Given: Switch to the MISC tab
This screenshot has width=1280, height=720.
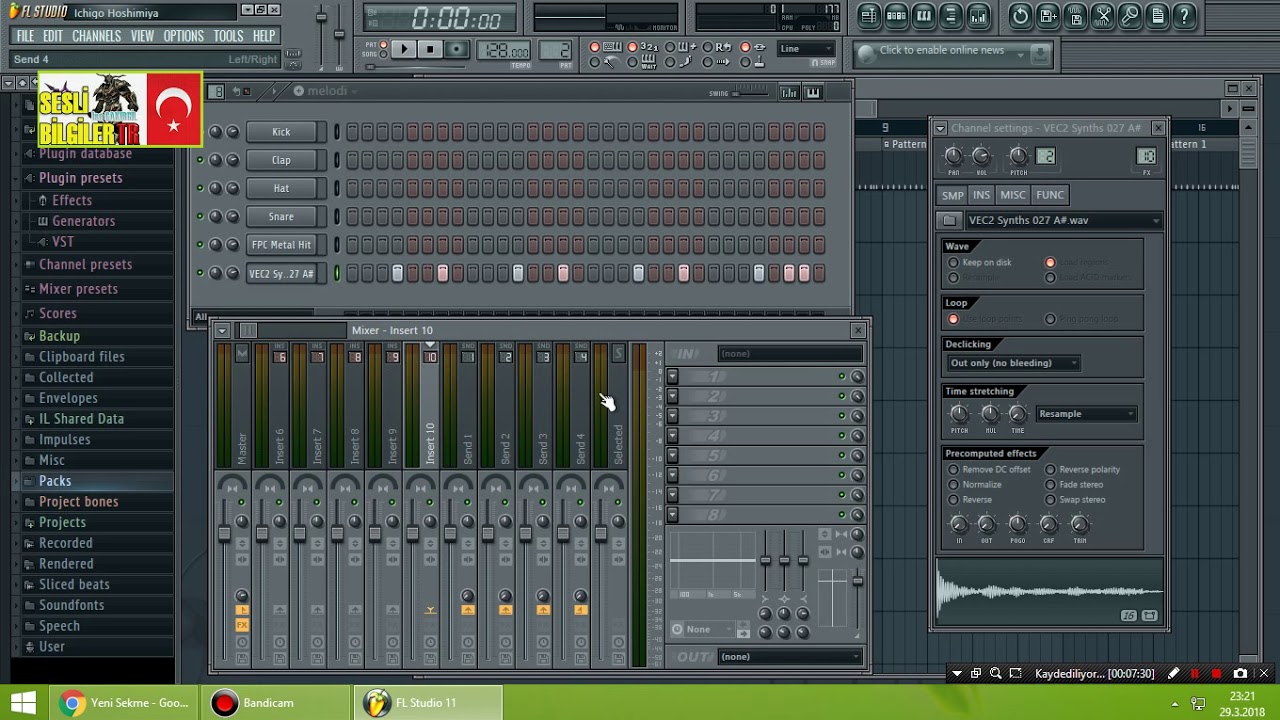Looking at the screenshot, I should (x=1012, y=195).
